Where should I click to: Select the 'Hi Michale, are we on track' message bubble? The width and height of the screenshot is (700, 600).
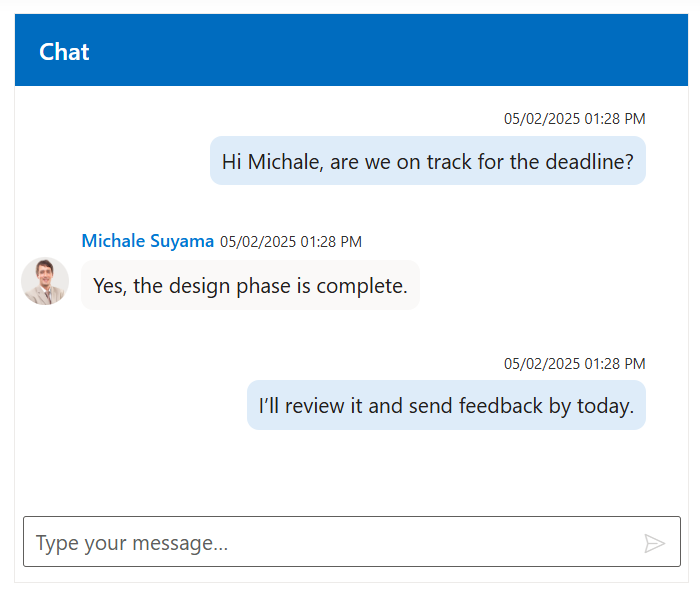point(427,161)
